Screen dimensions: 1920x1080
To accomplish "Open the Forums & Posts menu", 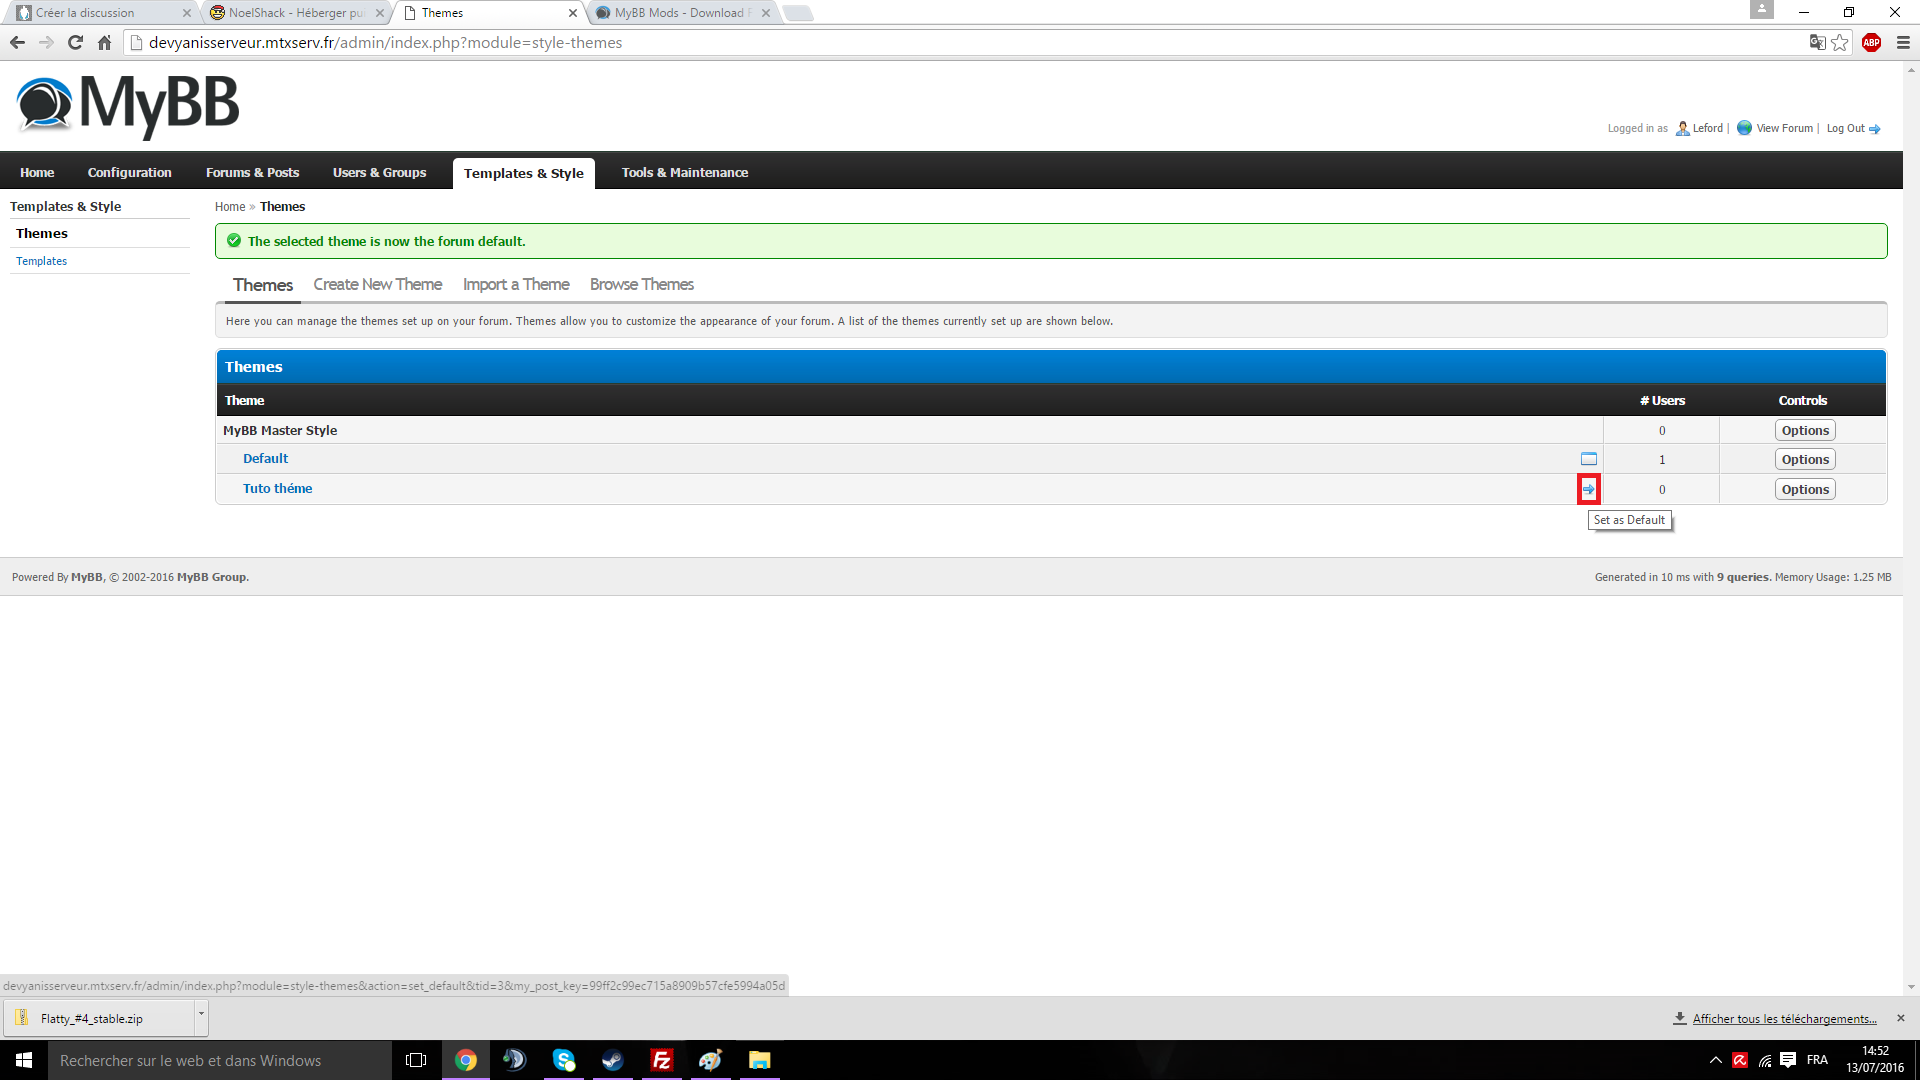I will pyautogui.click(x=252, y=173).
